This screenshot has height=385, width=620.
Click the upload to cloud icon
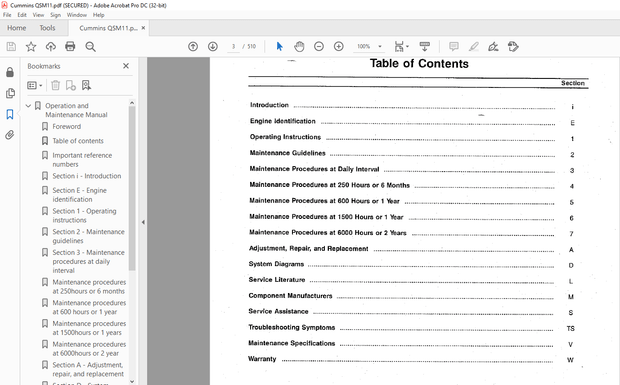(x=51, y=47)
